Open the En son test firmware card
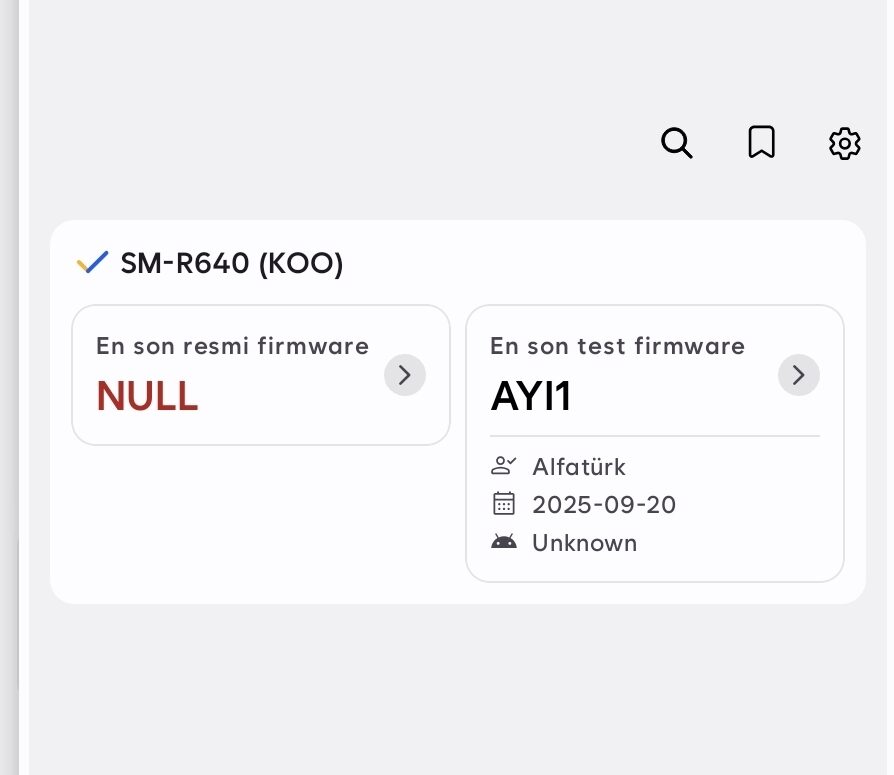The height and width of the screenshot is (775, 894). click(655, 444)
